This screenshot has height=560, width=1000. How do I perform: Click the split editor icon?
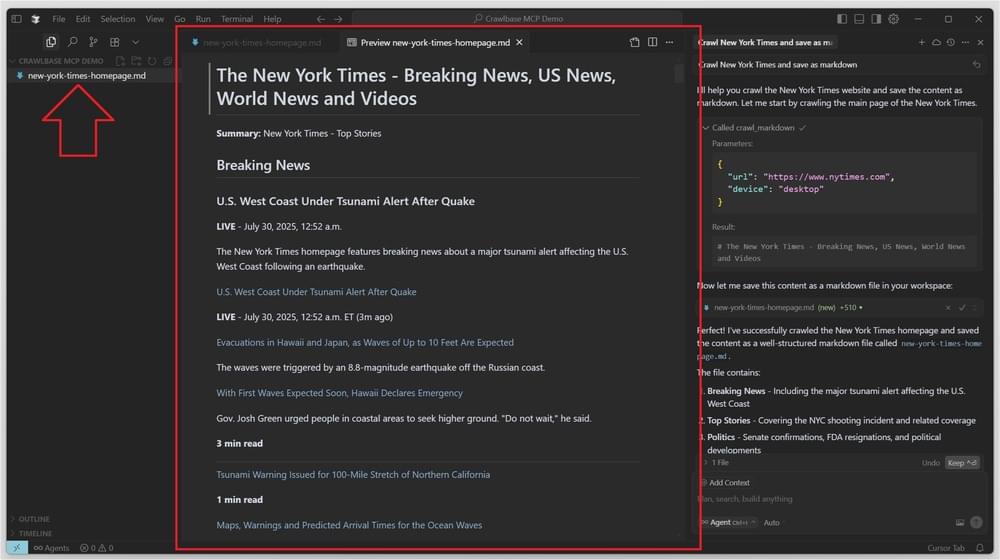pos(652,43)
